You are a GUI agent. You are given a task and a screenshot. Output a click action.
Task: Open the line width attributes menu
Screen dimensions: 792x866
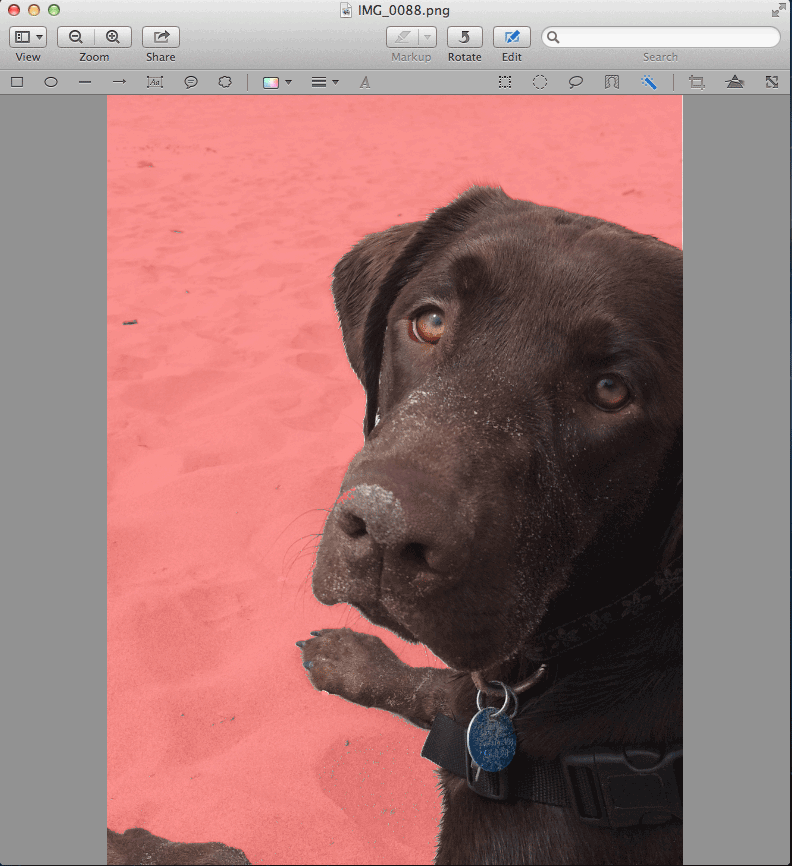click(324, 83)
